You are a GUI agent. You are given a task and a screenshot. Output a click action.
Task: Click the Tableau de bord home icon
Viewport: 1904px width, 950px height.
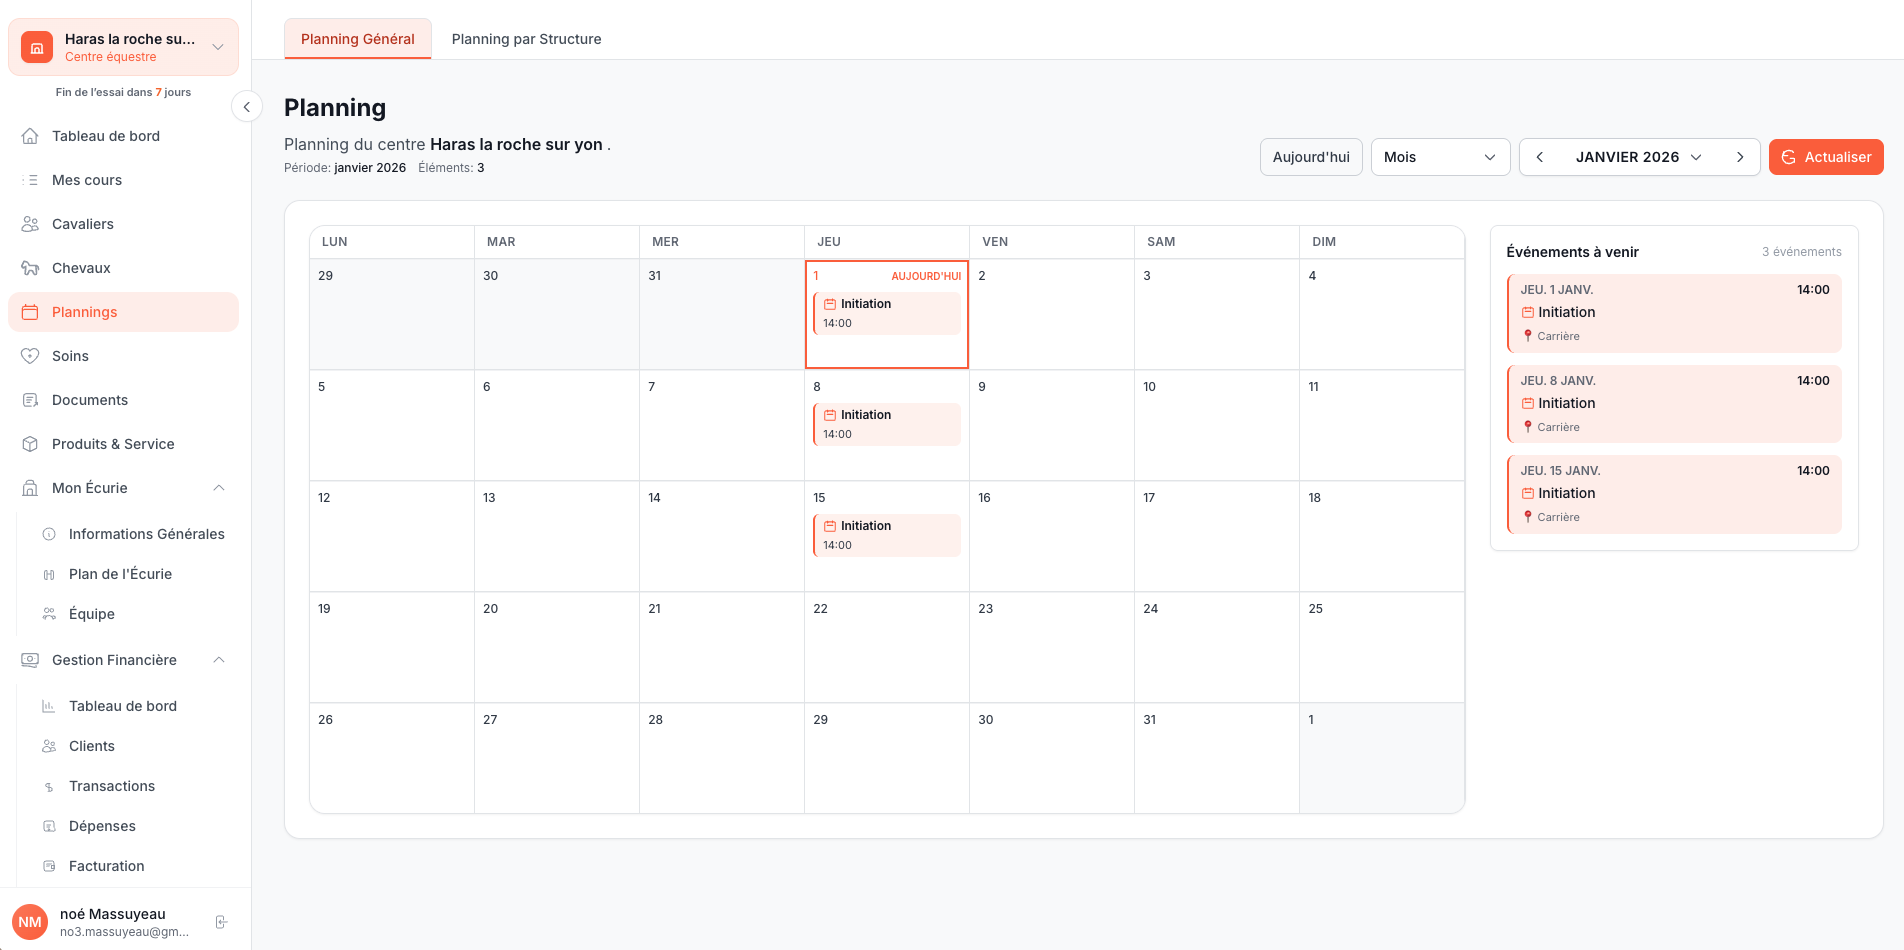30,136
